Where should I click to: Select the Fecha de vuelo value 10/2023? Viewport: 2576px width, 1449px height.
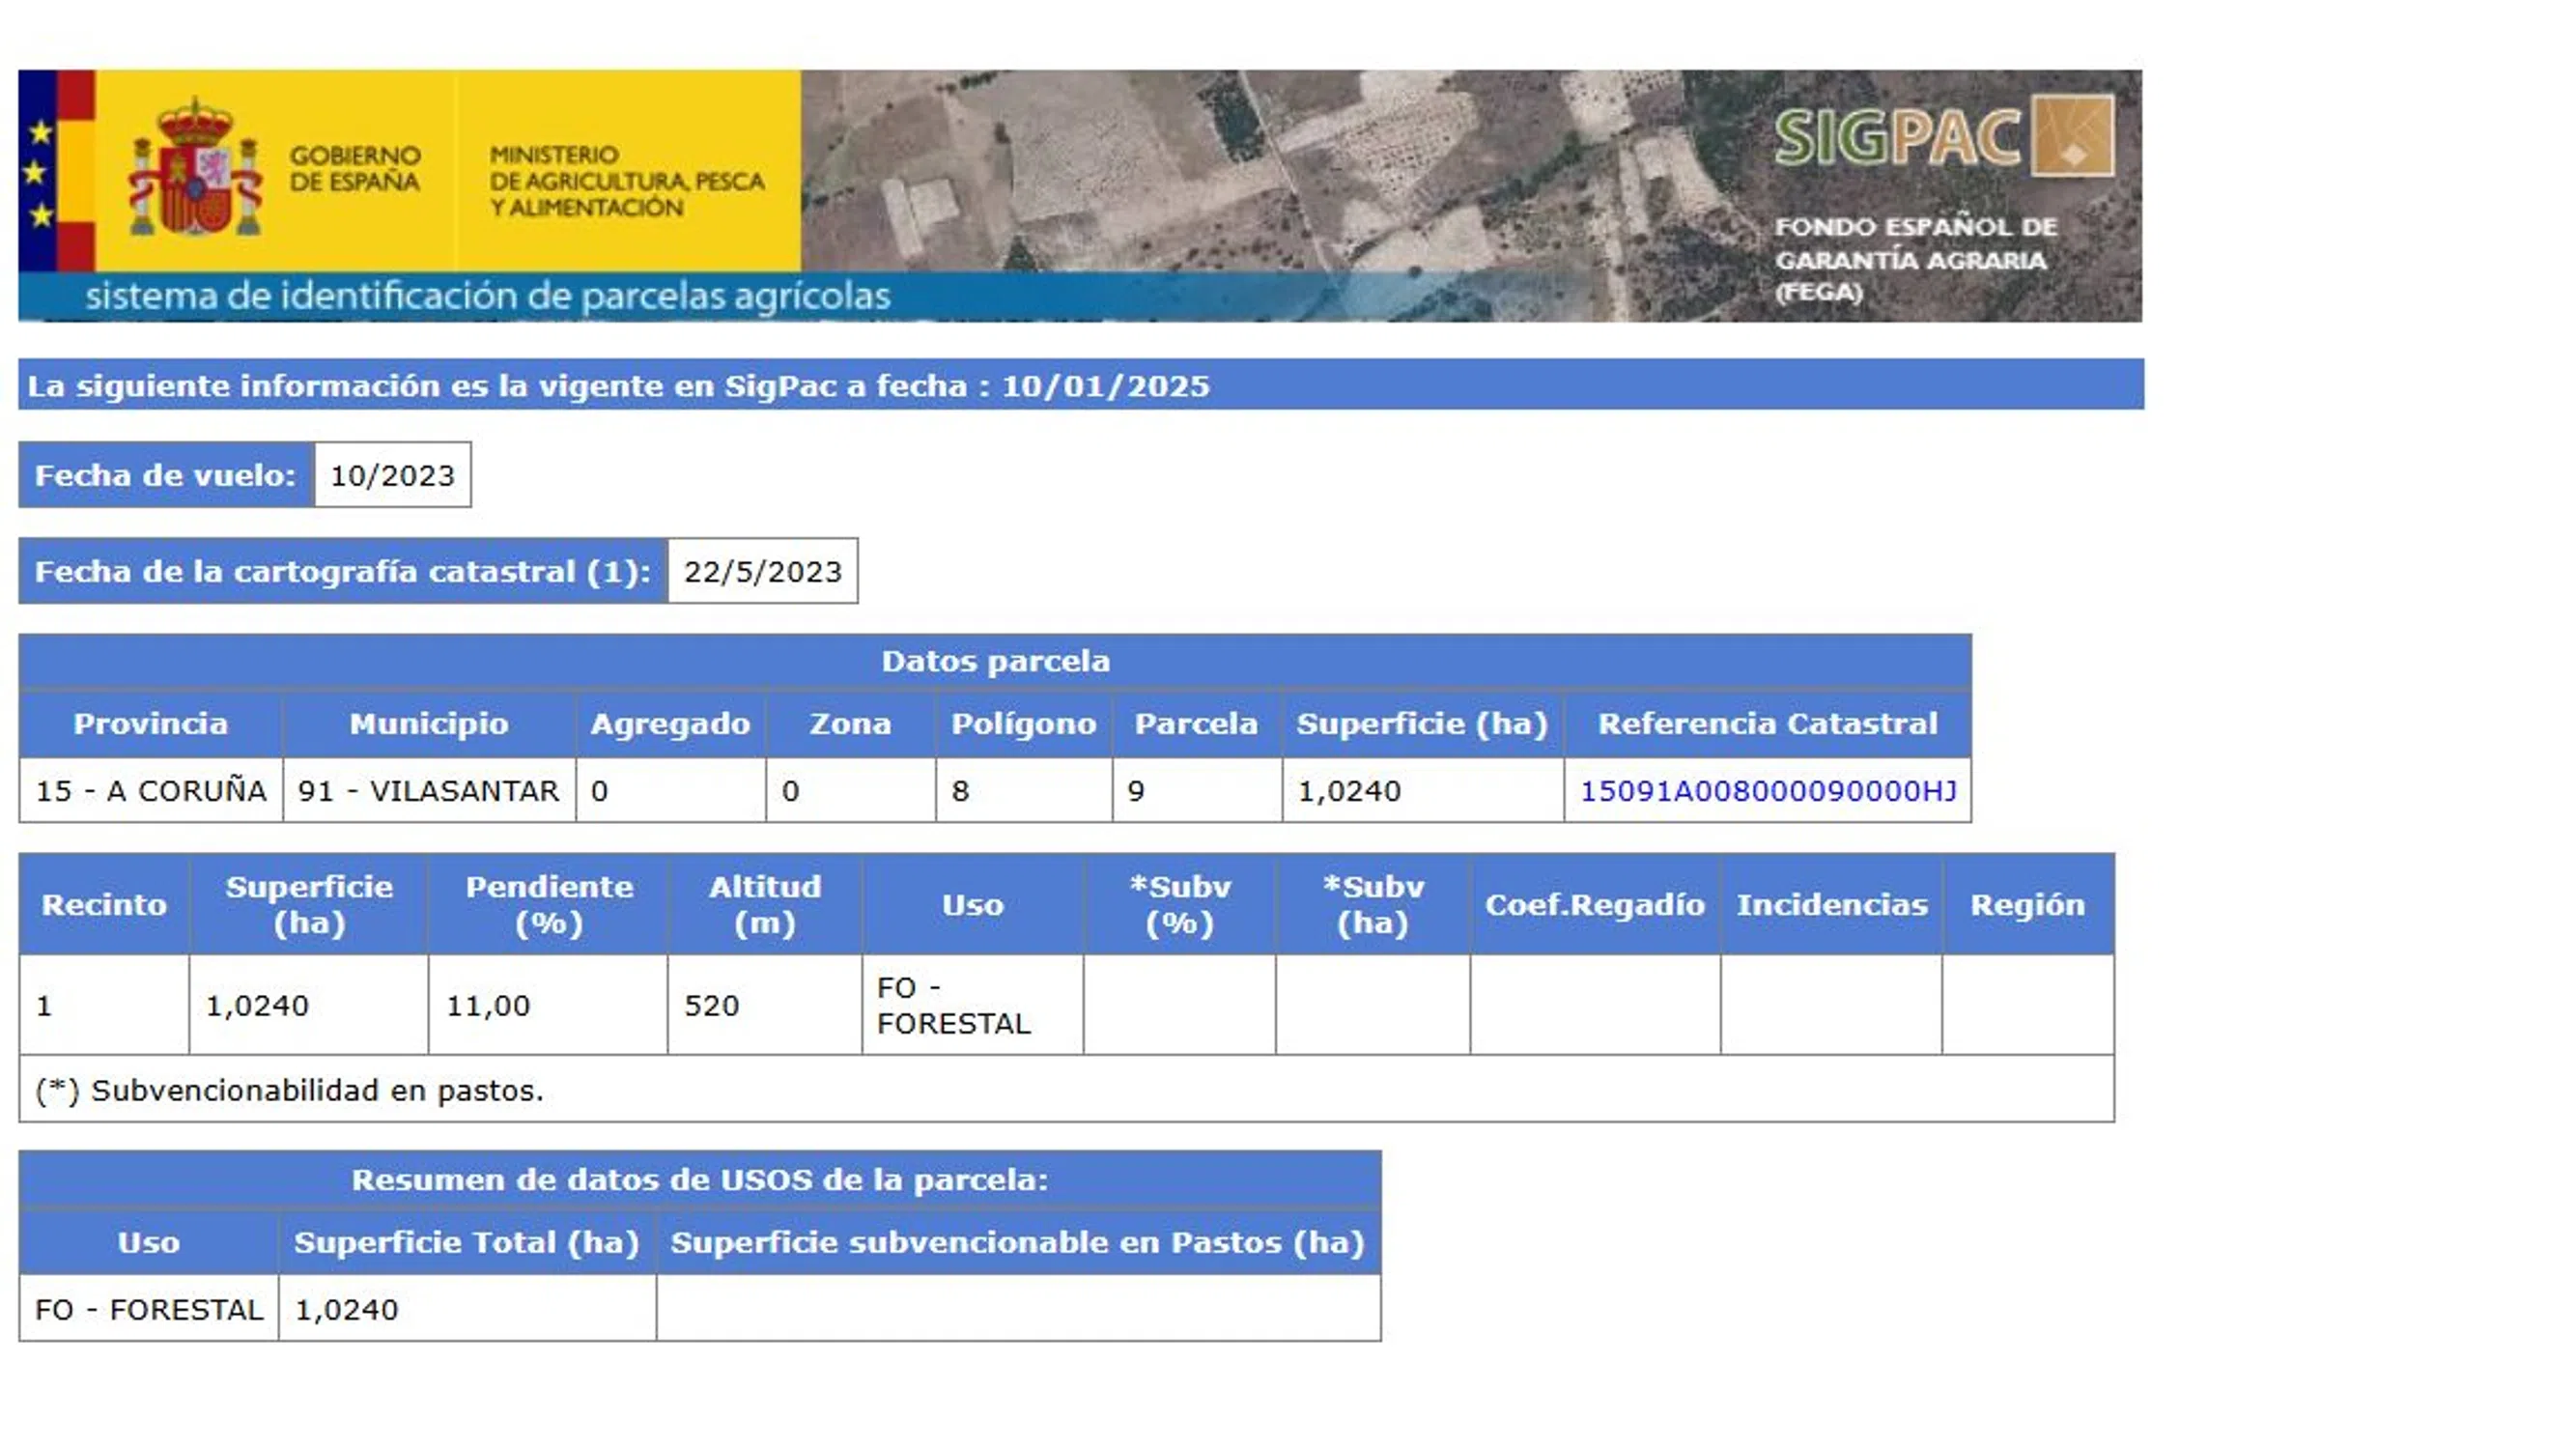392,475
